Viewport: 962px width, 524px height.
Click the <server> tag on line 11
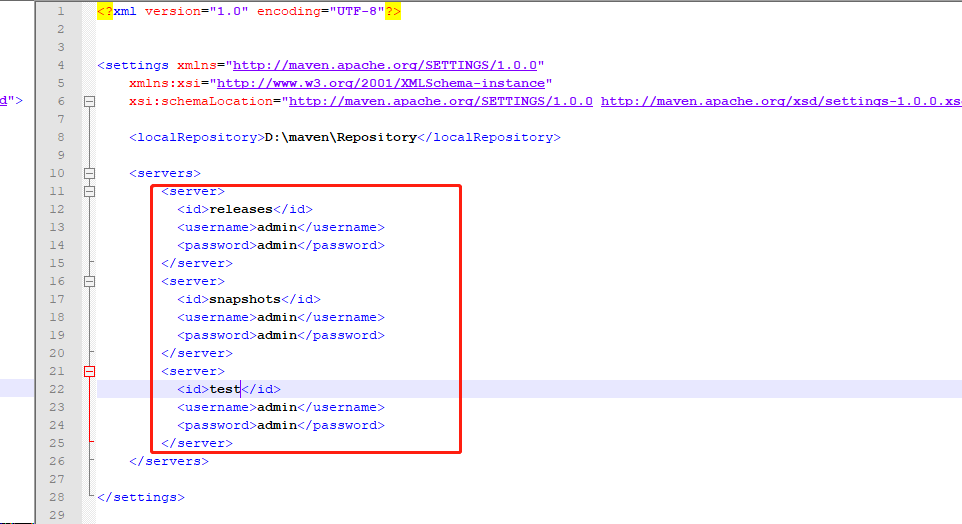[x=193, y=191]
